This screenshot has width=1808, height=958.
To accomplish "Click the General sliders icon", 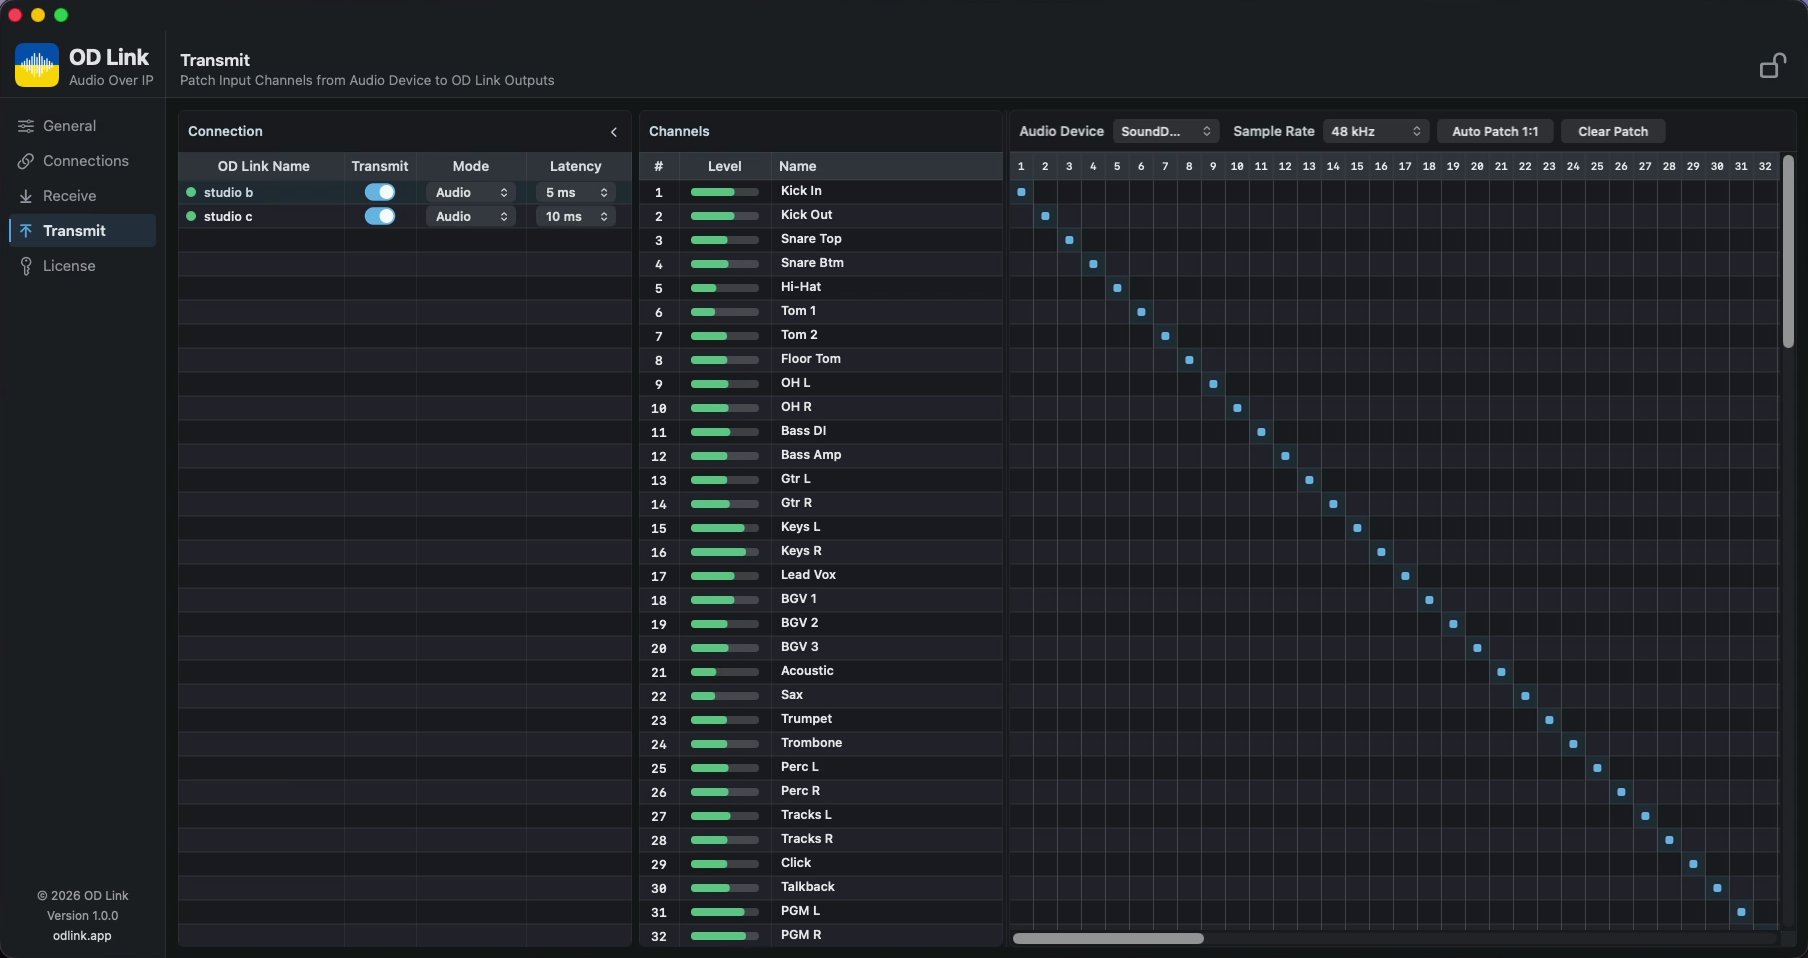I will point(26,126).
